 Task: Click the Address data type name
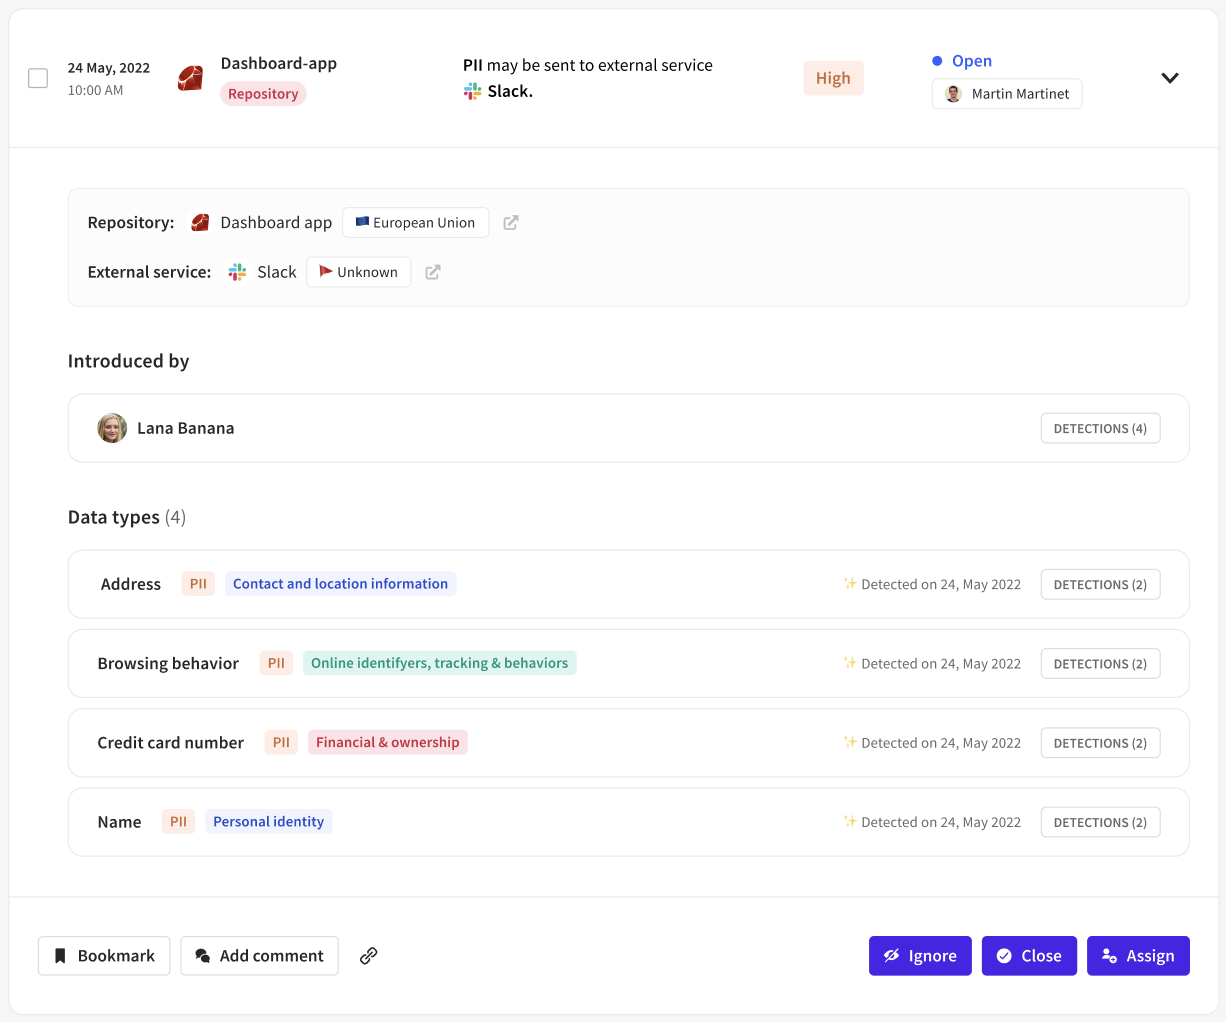(x=130, y=584)
